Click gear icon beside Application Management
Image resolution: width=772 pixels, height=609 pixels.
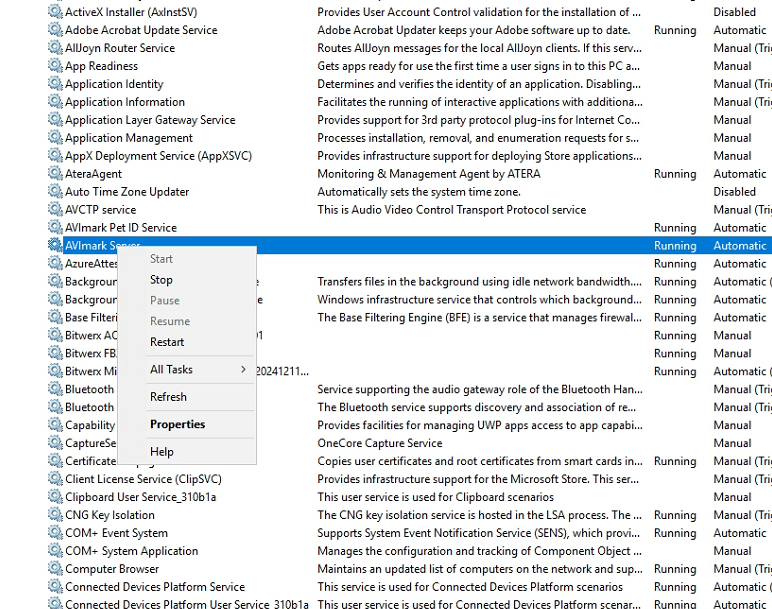point(55,137)
